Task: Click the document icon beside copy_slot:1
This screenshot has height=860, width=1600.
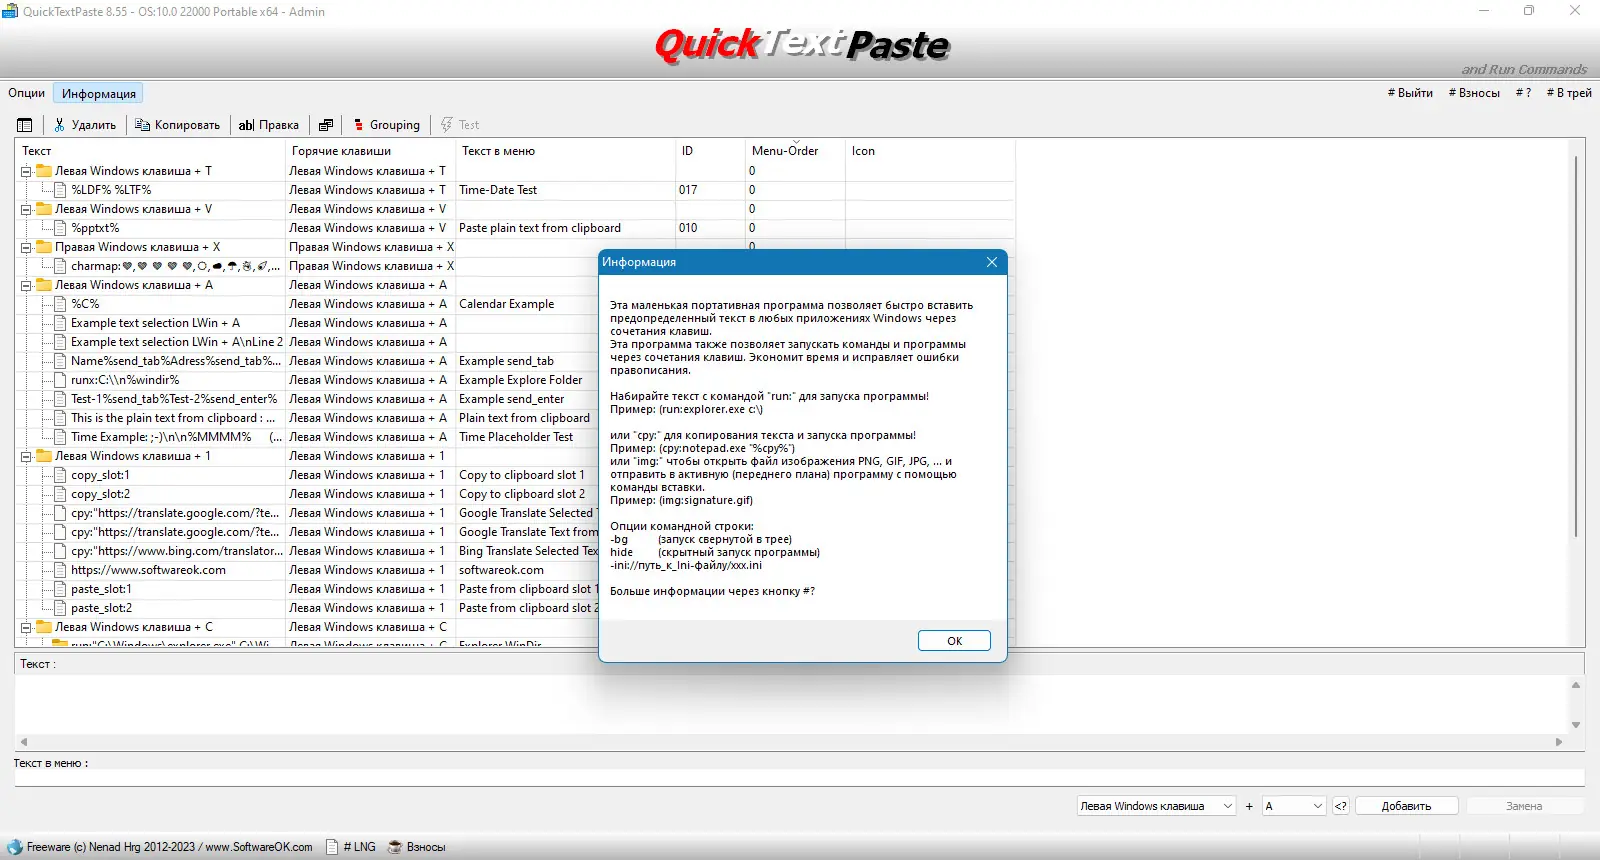Action: [60, 475]
